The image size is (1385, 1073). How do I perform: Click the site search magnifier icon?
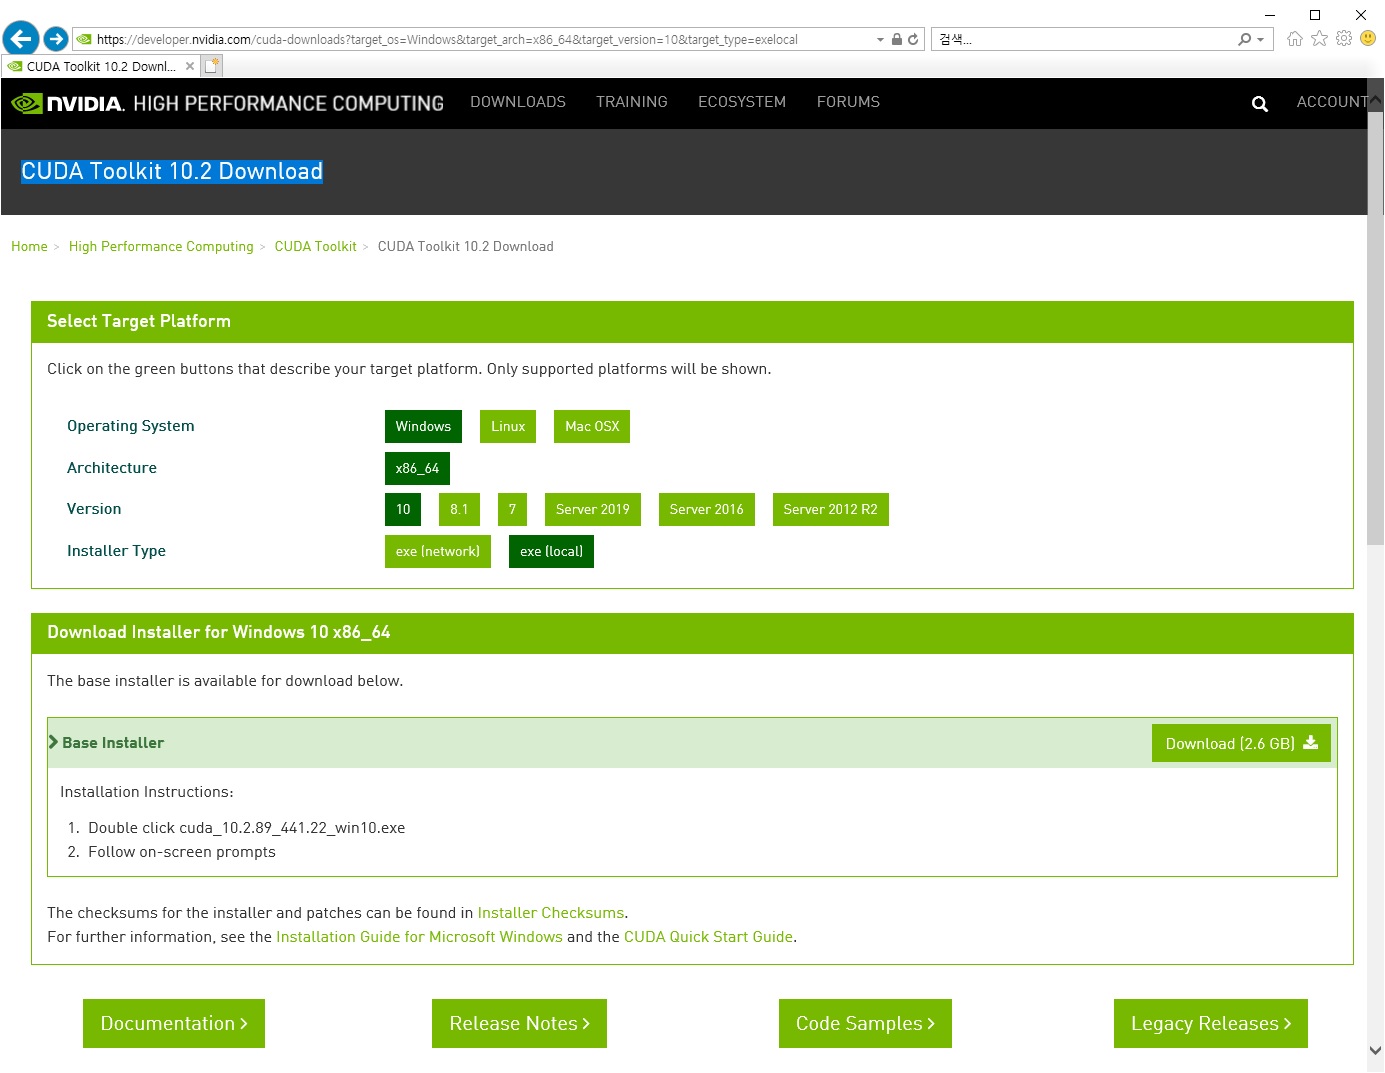(x=1260, y=104)
